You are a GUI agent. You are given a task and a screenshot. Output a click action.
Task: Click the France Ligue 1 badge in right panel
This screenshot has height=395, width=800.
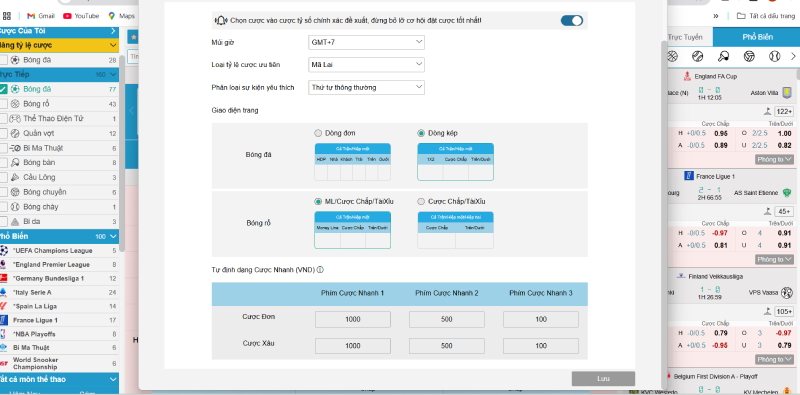click(x=688, y=176)
